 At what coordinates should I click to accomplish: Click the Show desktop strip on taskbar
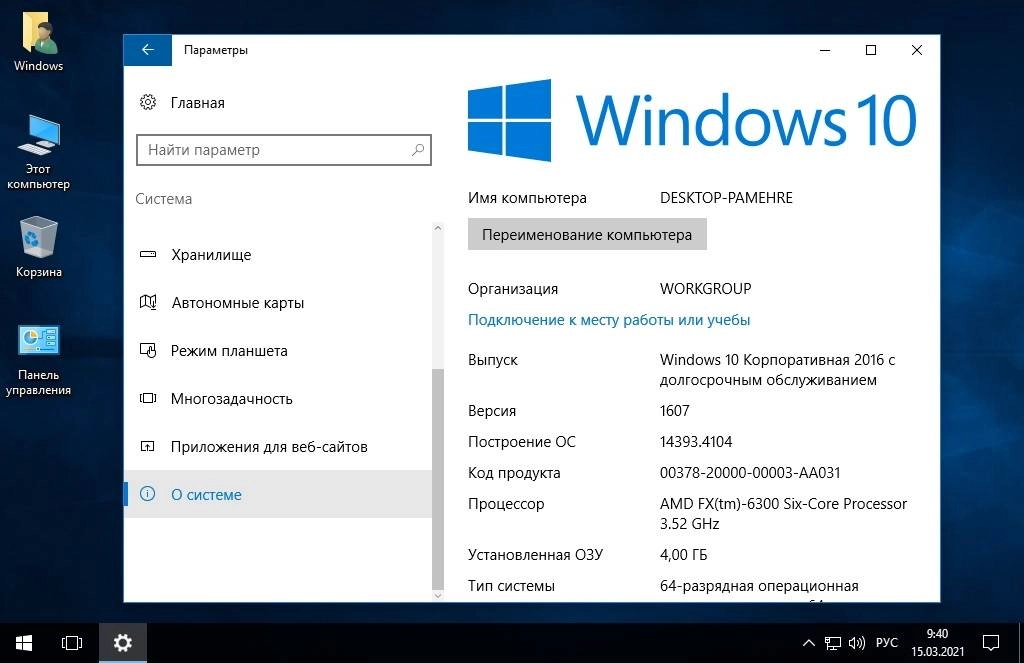point(1021,643)
